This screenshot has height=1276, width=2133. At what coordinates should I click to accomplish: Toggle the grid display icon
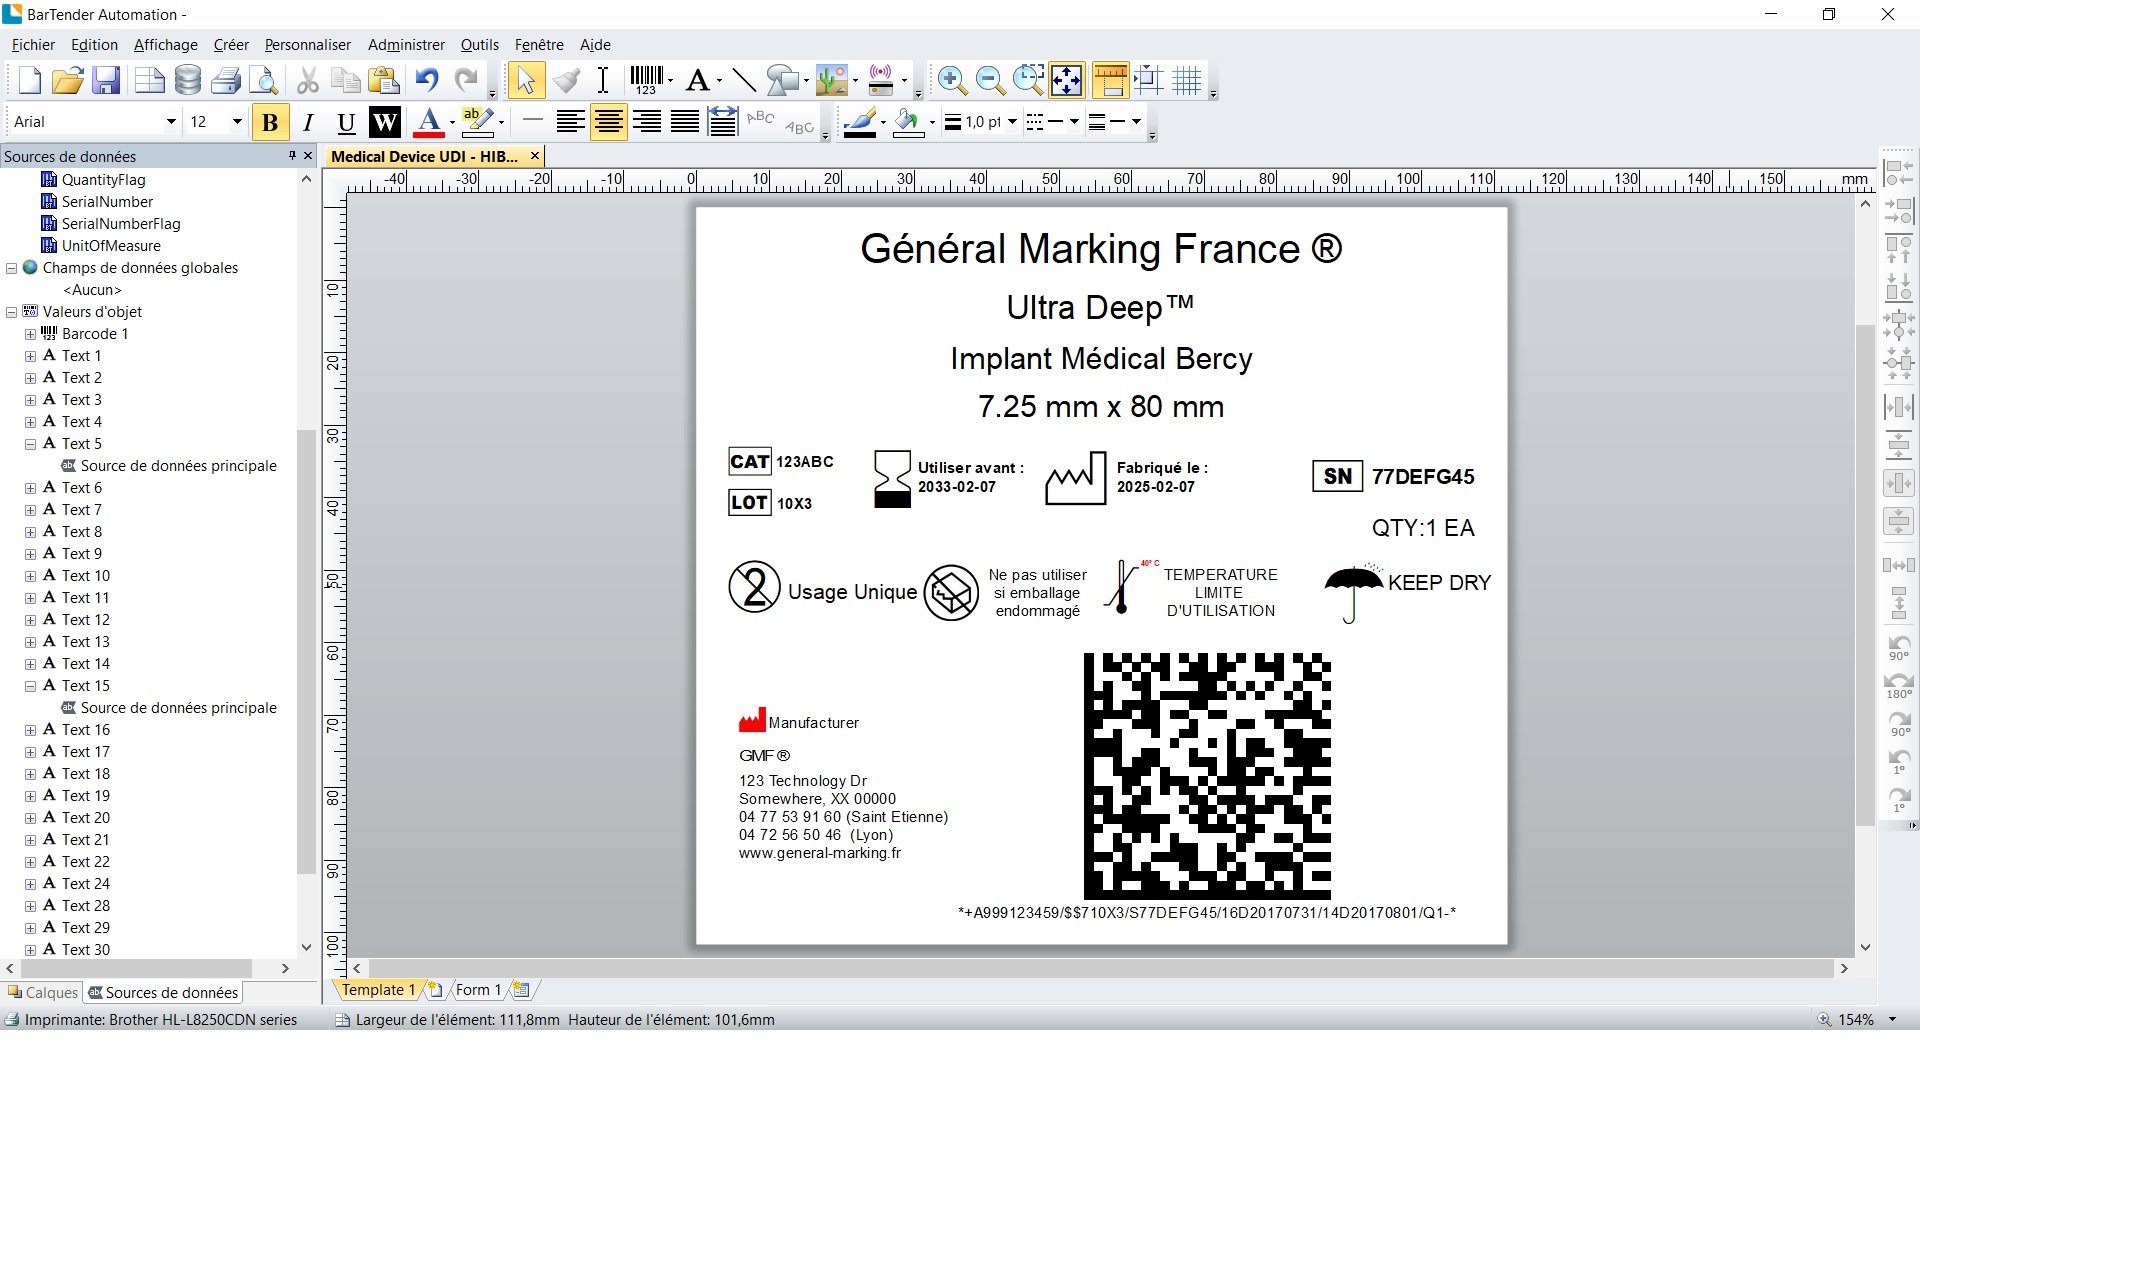click(1187, 80)
